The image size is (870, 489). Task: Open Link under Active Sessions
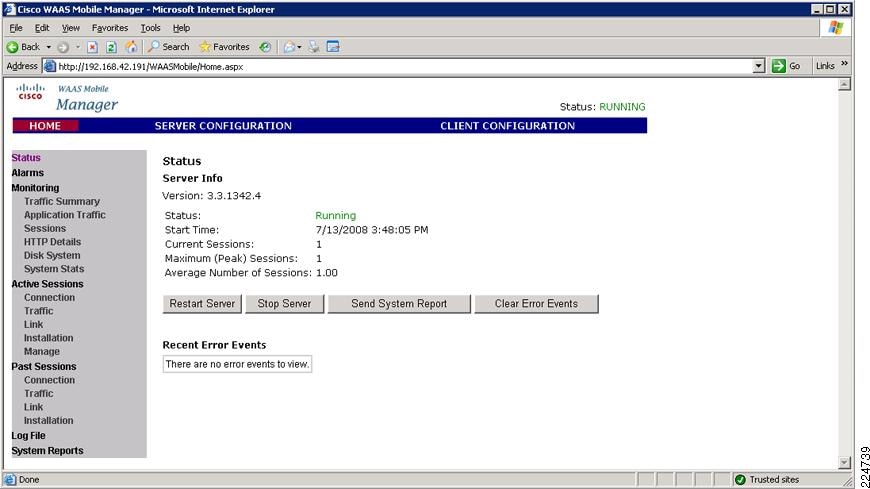point(33,324)
